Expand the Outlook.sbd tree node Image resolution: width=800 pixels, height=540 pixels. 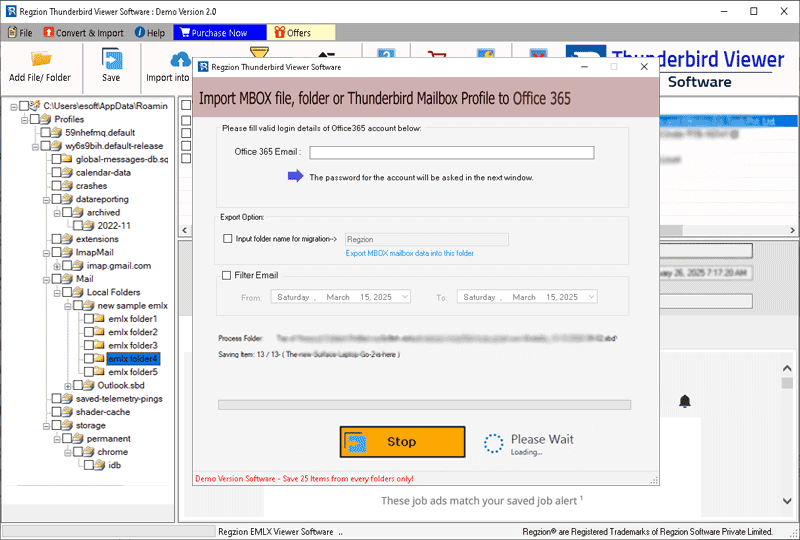click(67, 385)
